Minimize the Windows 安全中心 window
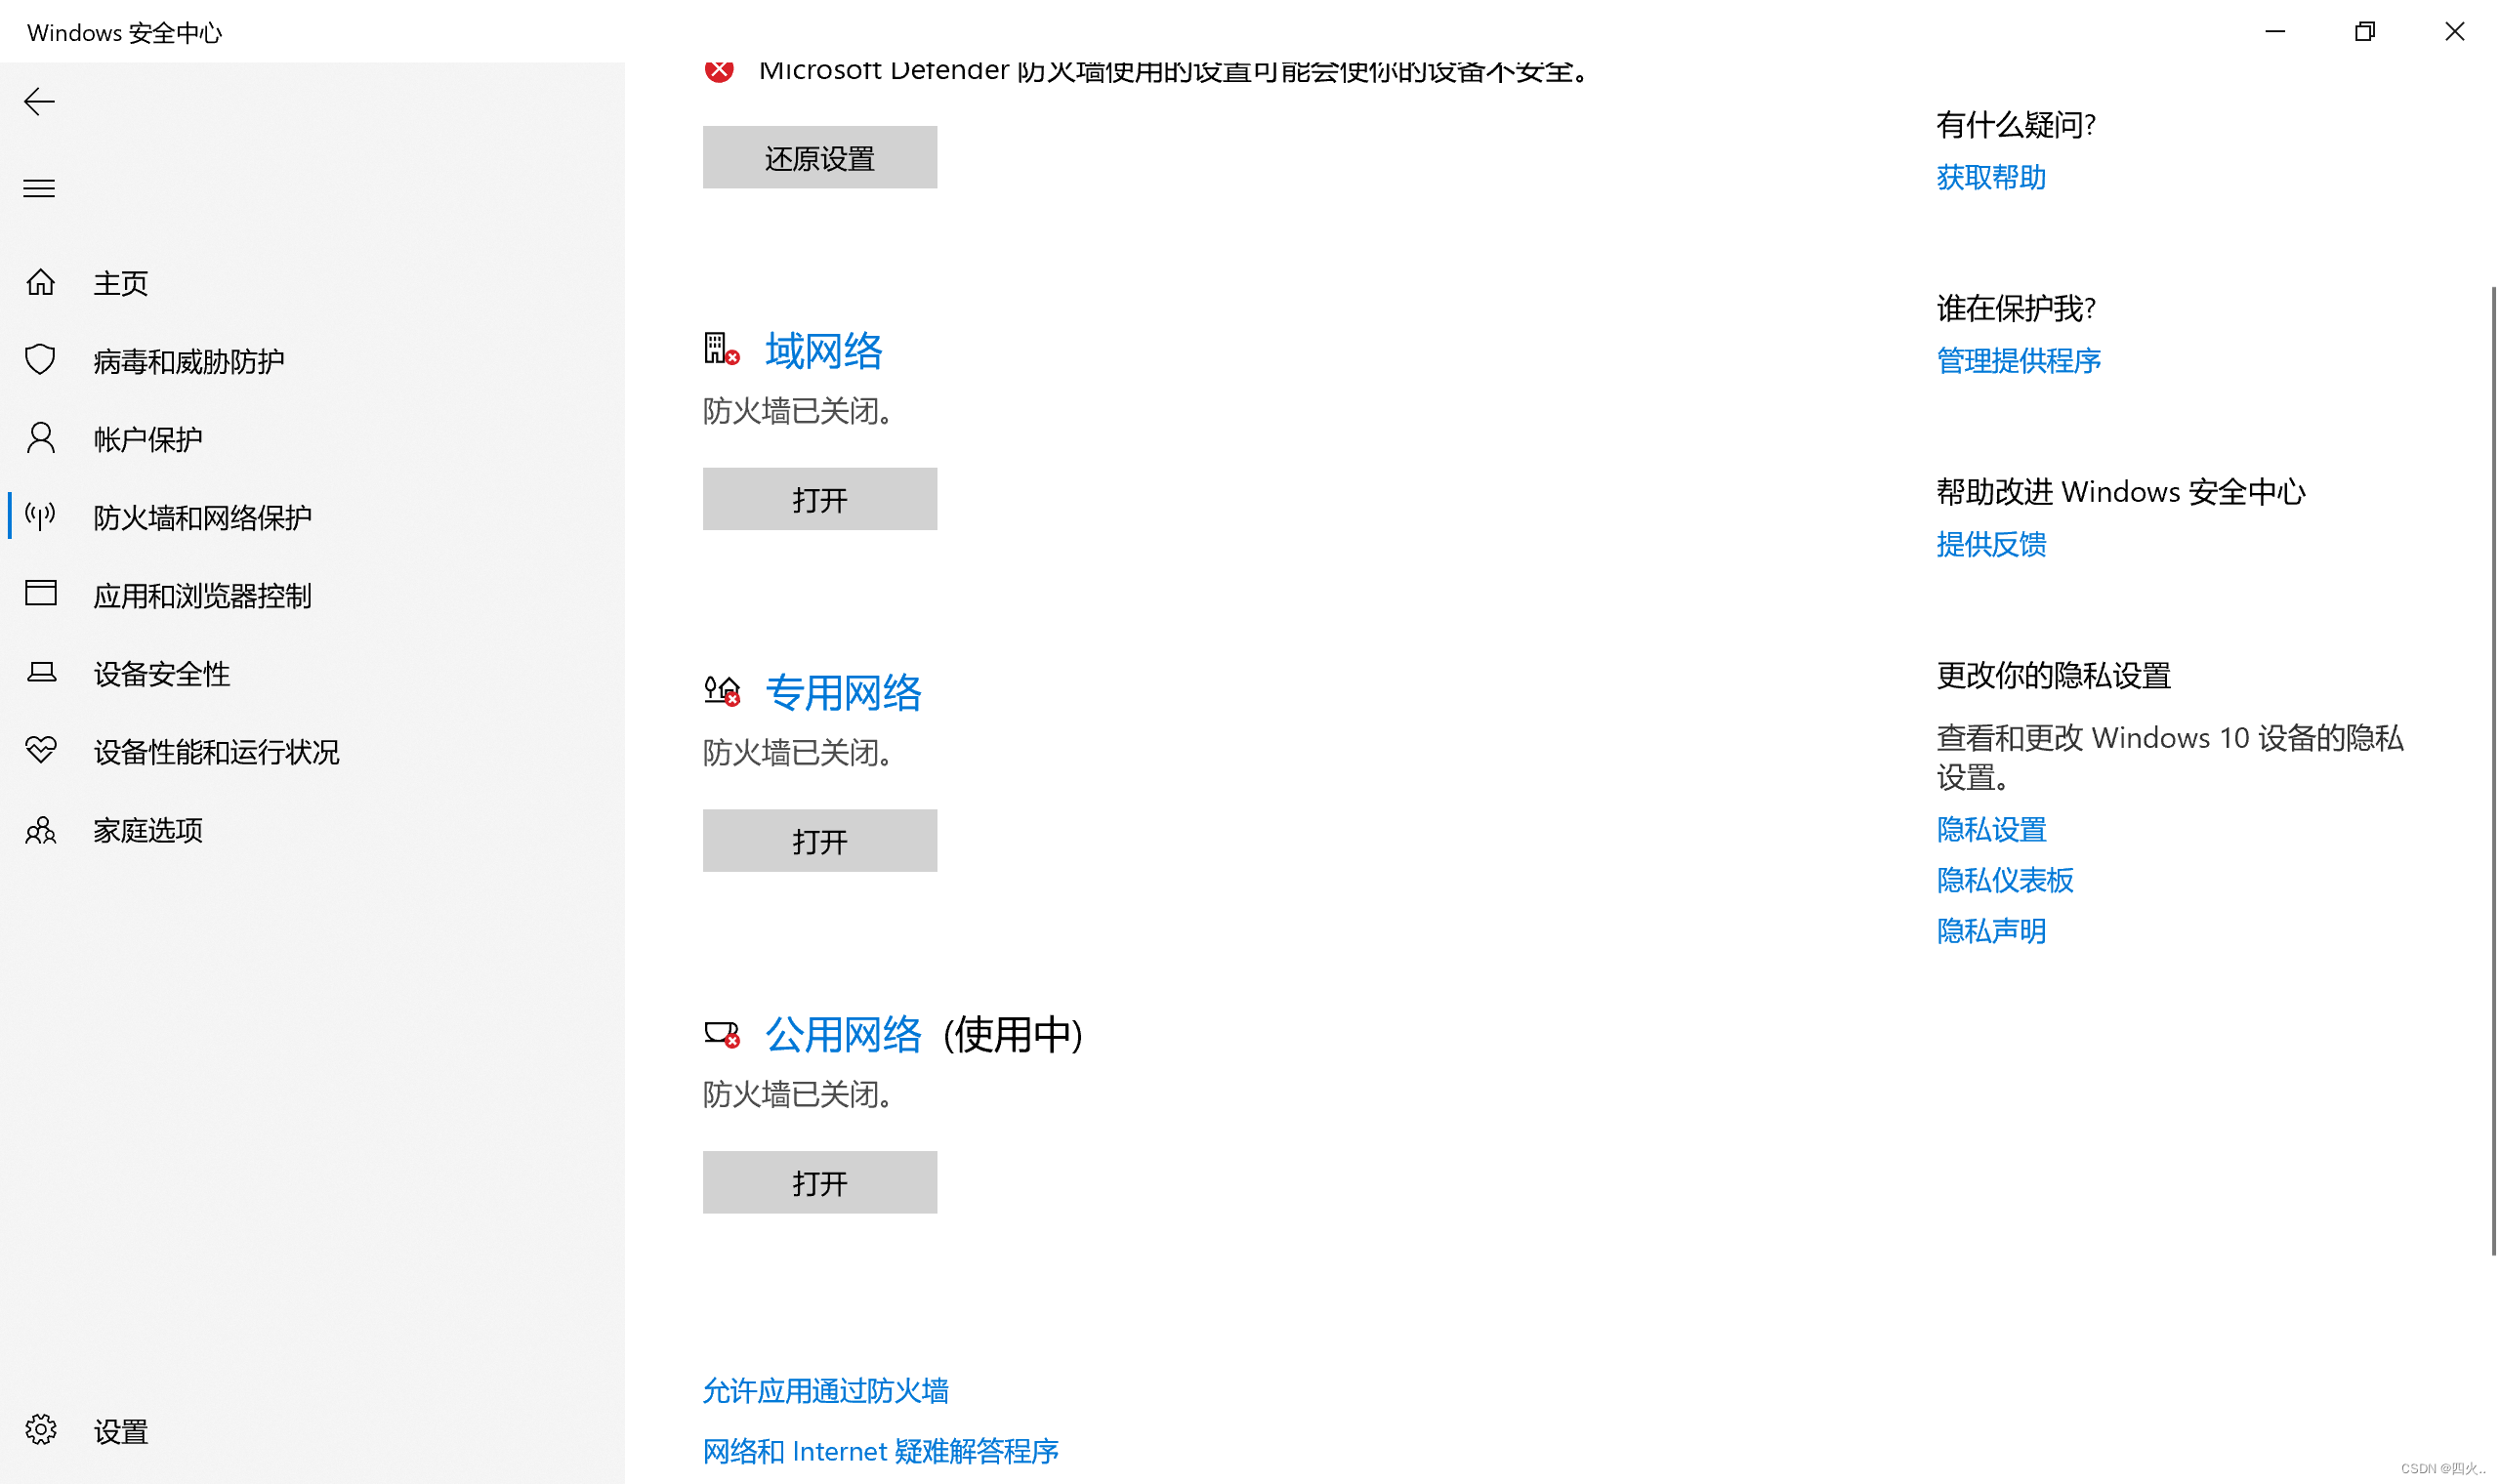The width and height of the screenshot is (2500, 1484). point(2275,31)
